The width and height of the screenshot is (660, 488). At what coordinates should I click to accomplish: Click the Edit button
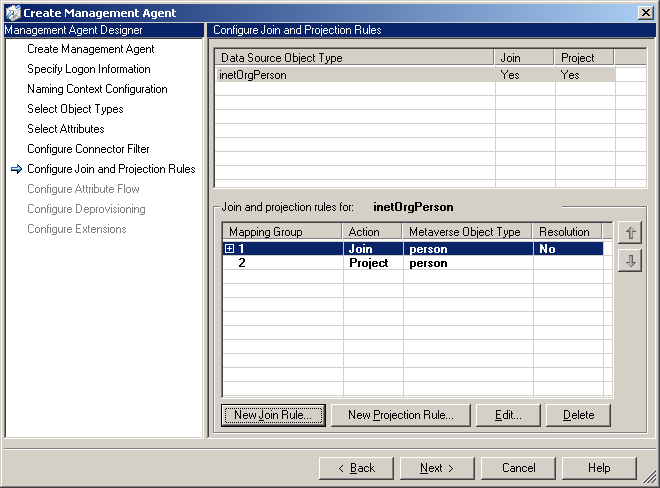(x=508, y=415)
